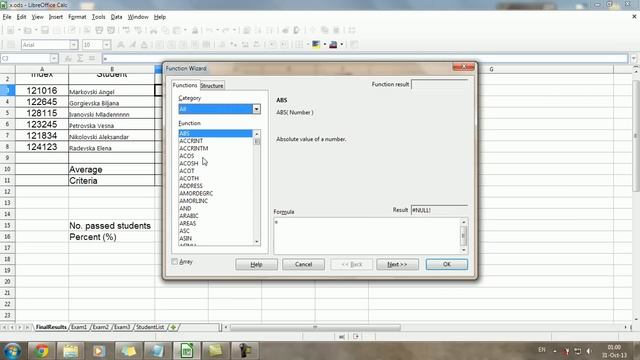Click the Background Color toolbar icon
The width and height of the screenshot is (640, 360).
(316, 44)
